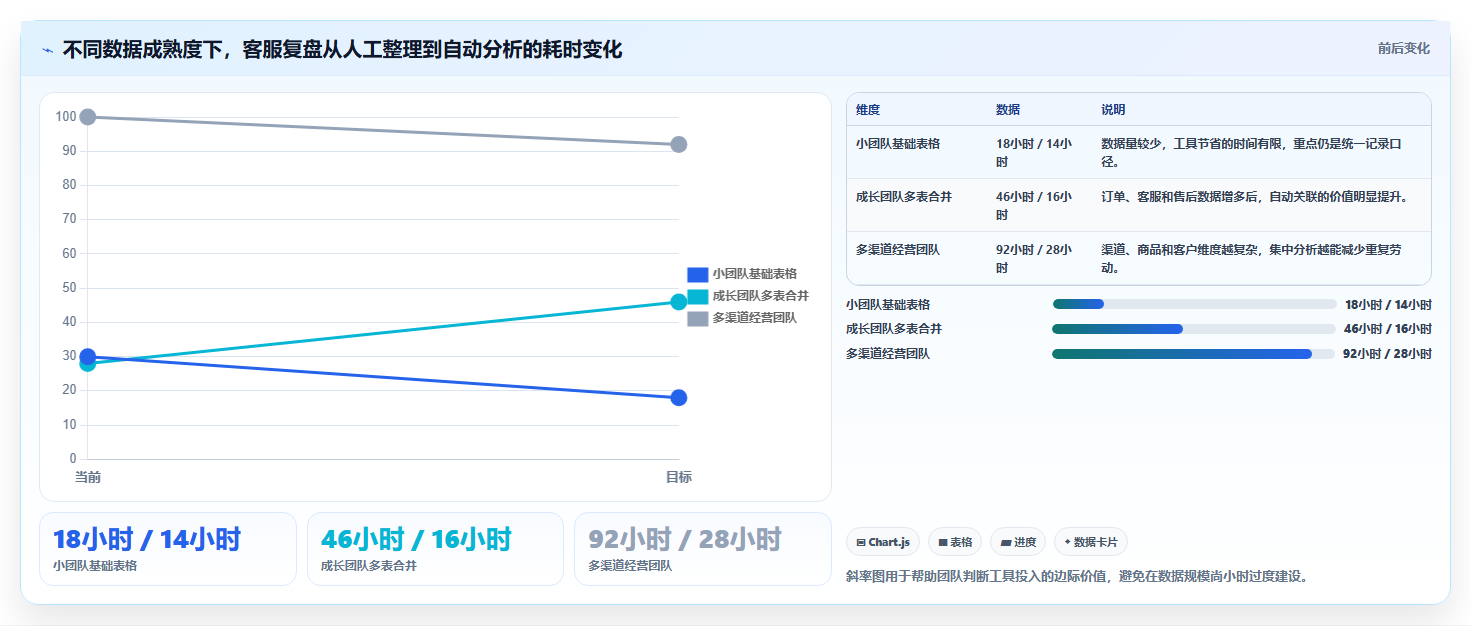Toggle 成长团队多表合并 series via legend label
This screenshot has width=1471, height=626.
pyautogui.click(x=761, y=296)
